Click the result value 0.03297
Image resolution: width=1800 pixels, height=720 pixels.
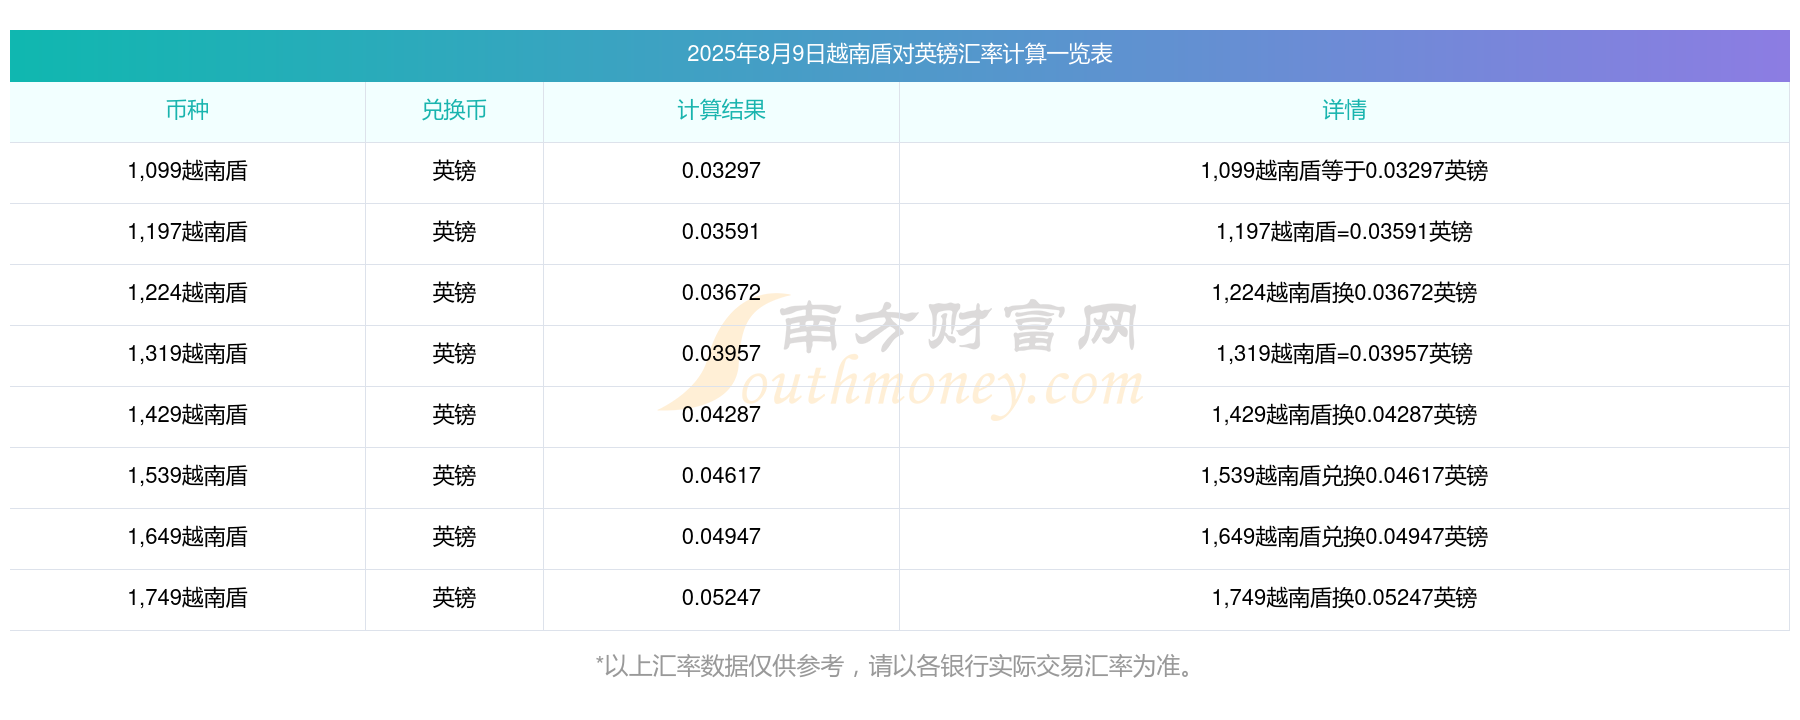[721, 171]
